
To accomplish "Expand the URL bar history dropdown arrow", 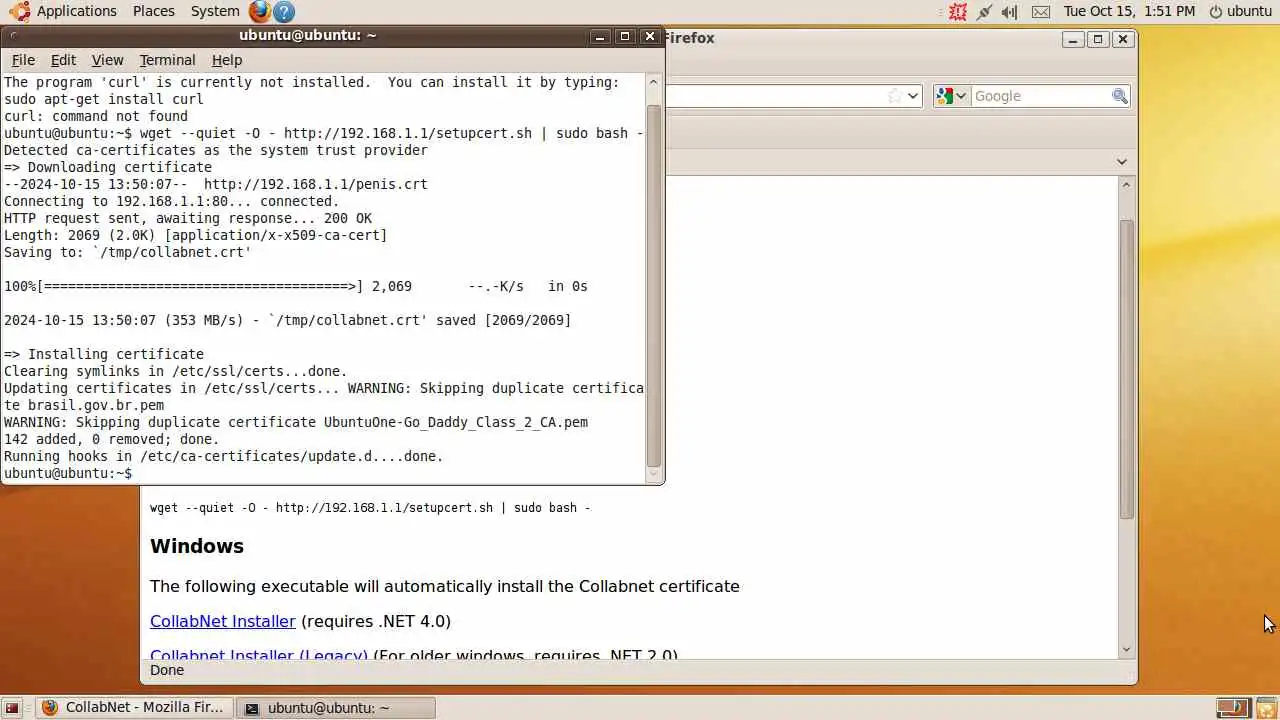I will coord(913,96).
